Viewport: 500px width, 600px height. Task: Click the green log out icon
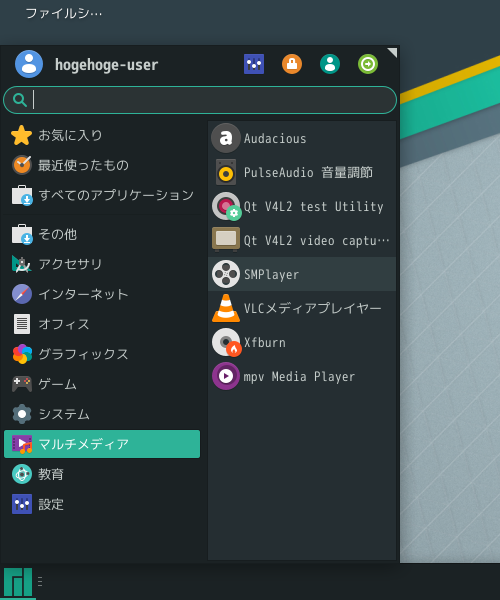368,64
